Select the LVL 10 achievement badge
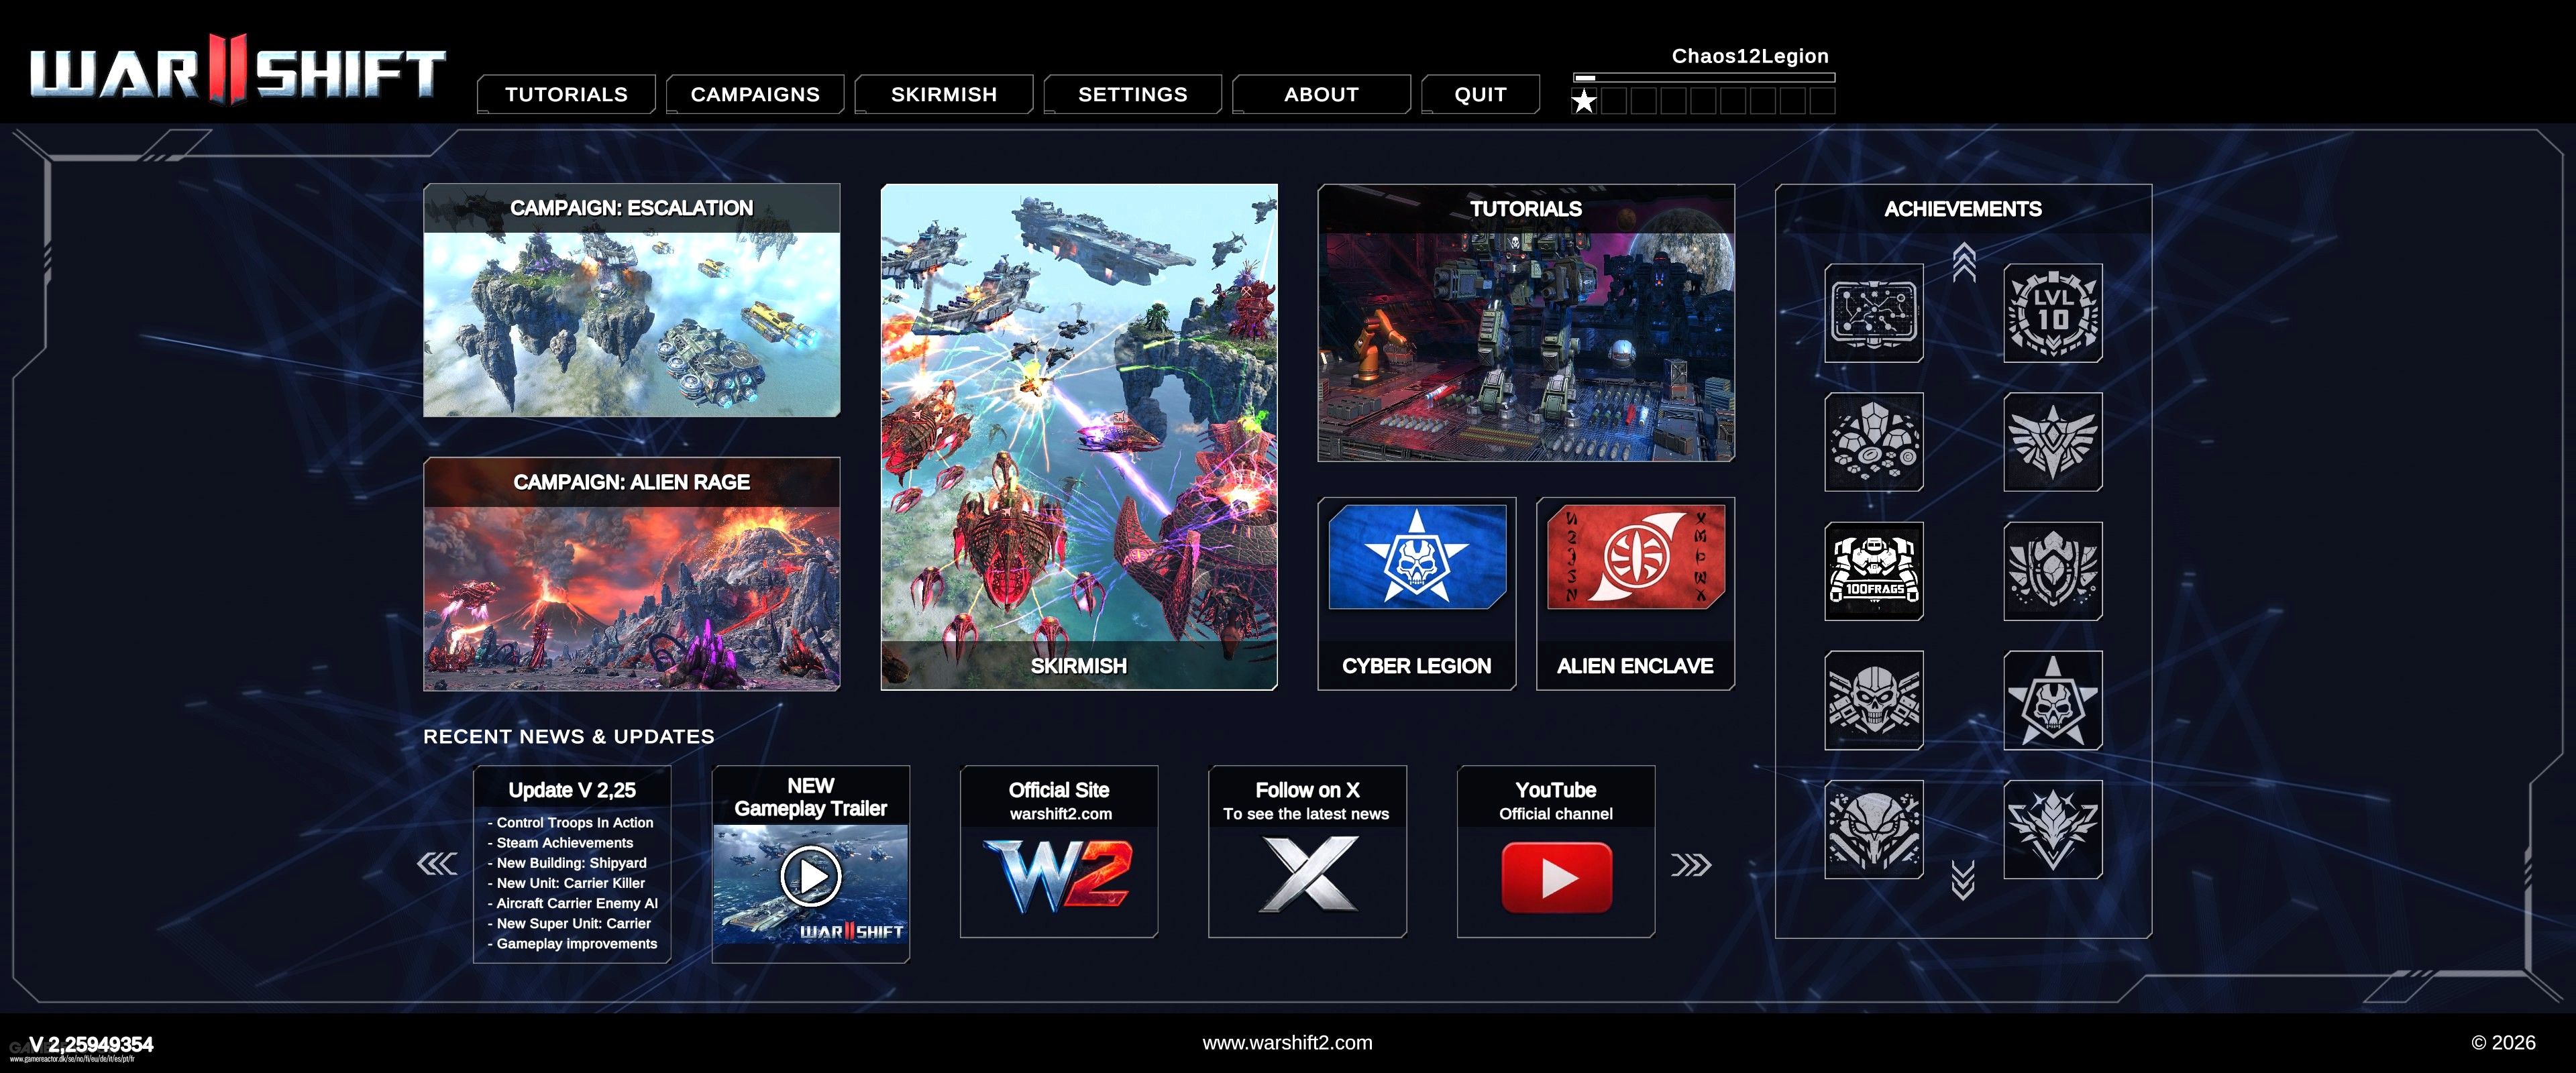Screen dimensions: 2576x1073 coord(2053,313)
